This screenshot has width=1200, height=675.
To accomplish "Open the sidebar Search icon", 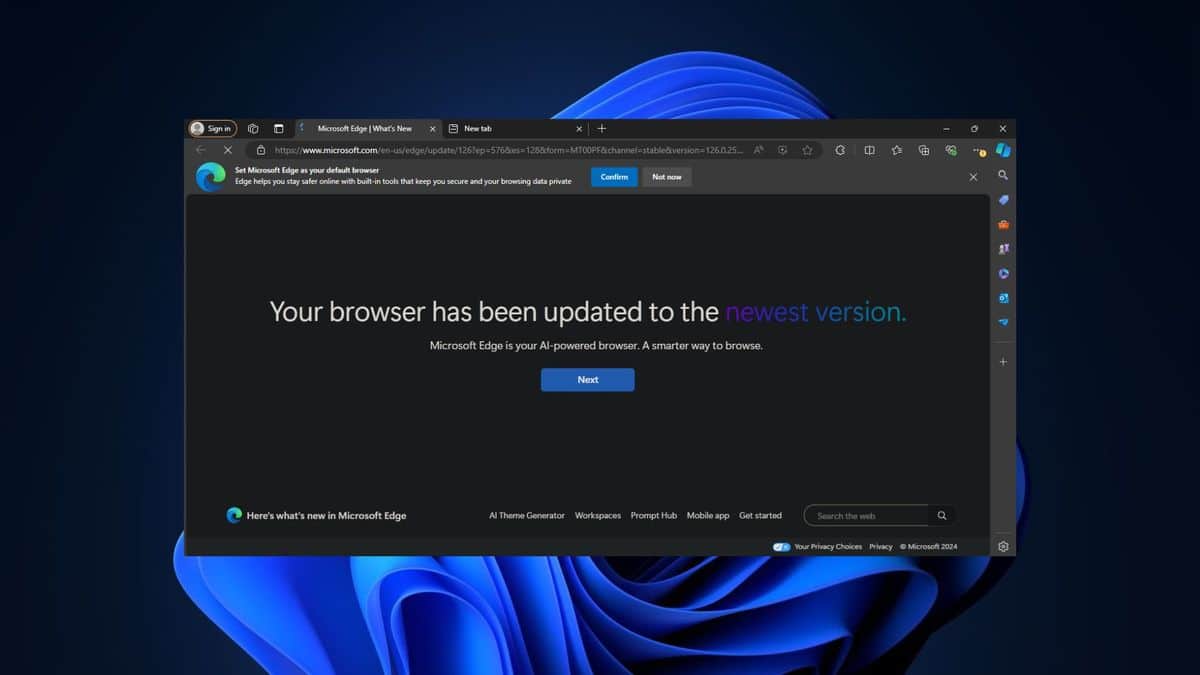I will (x=1003, y=175).
